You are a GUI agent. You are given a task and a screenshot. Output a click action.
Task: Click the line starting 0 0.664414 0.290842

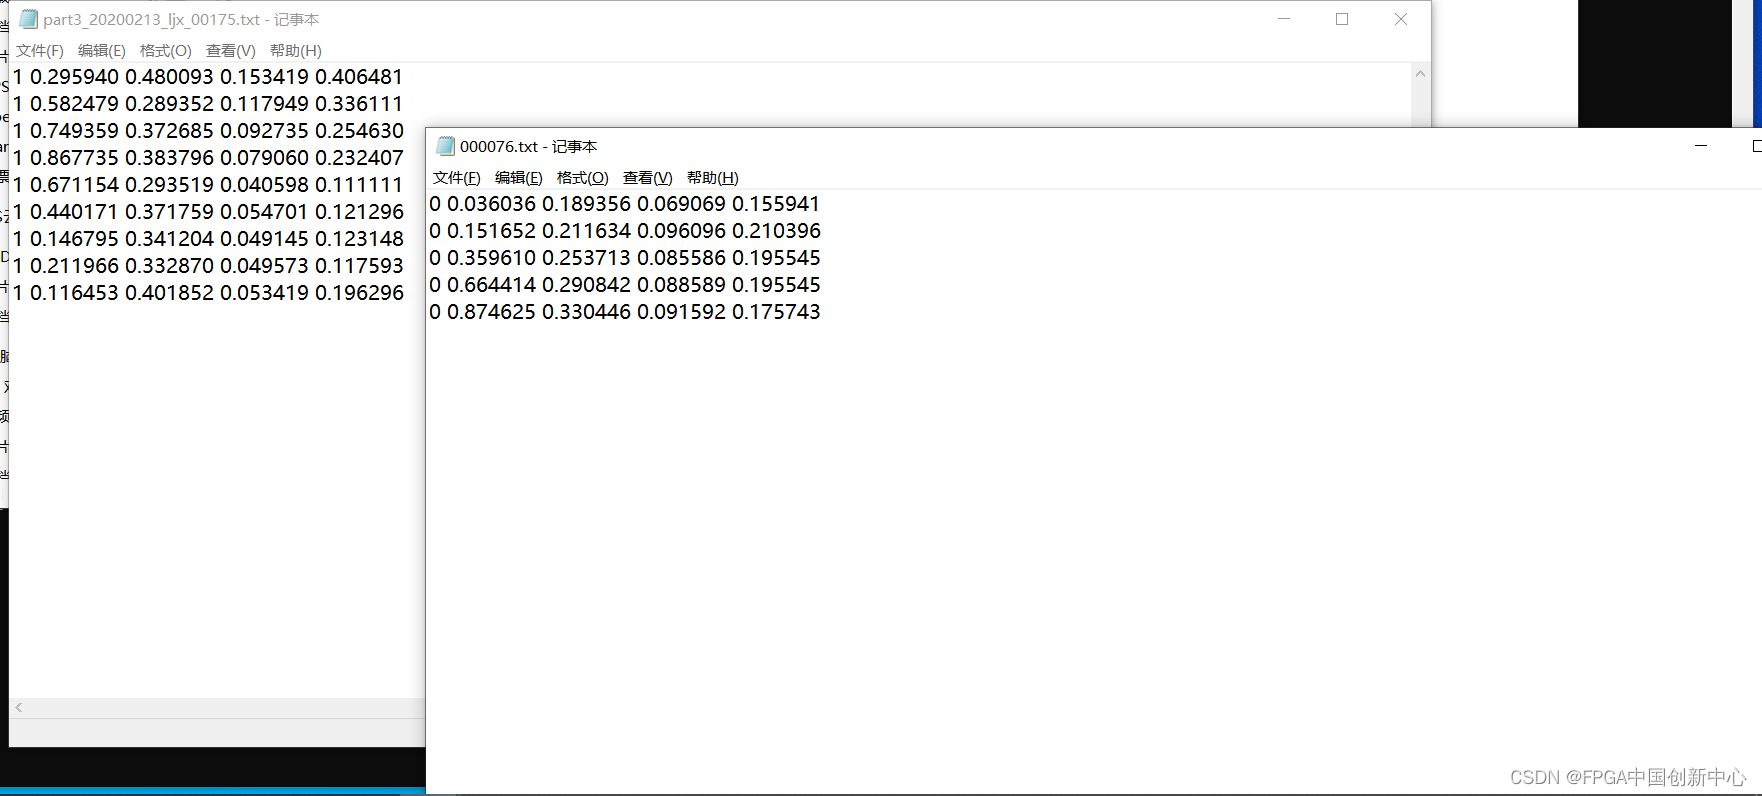pos(625,285)
